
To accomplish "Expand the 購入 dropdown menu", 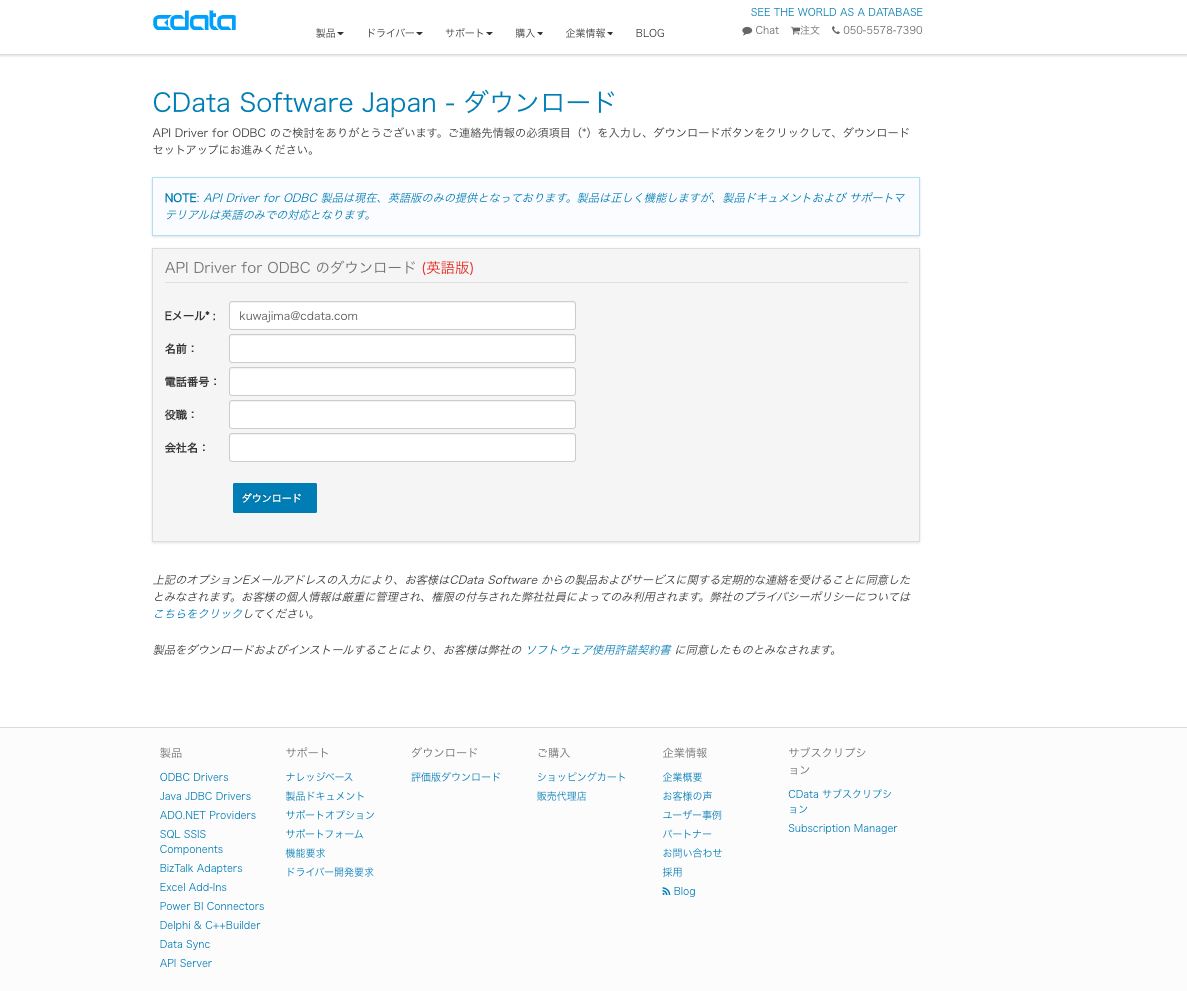I will click(529, 33).
